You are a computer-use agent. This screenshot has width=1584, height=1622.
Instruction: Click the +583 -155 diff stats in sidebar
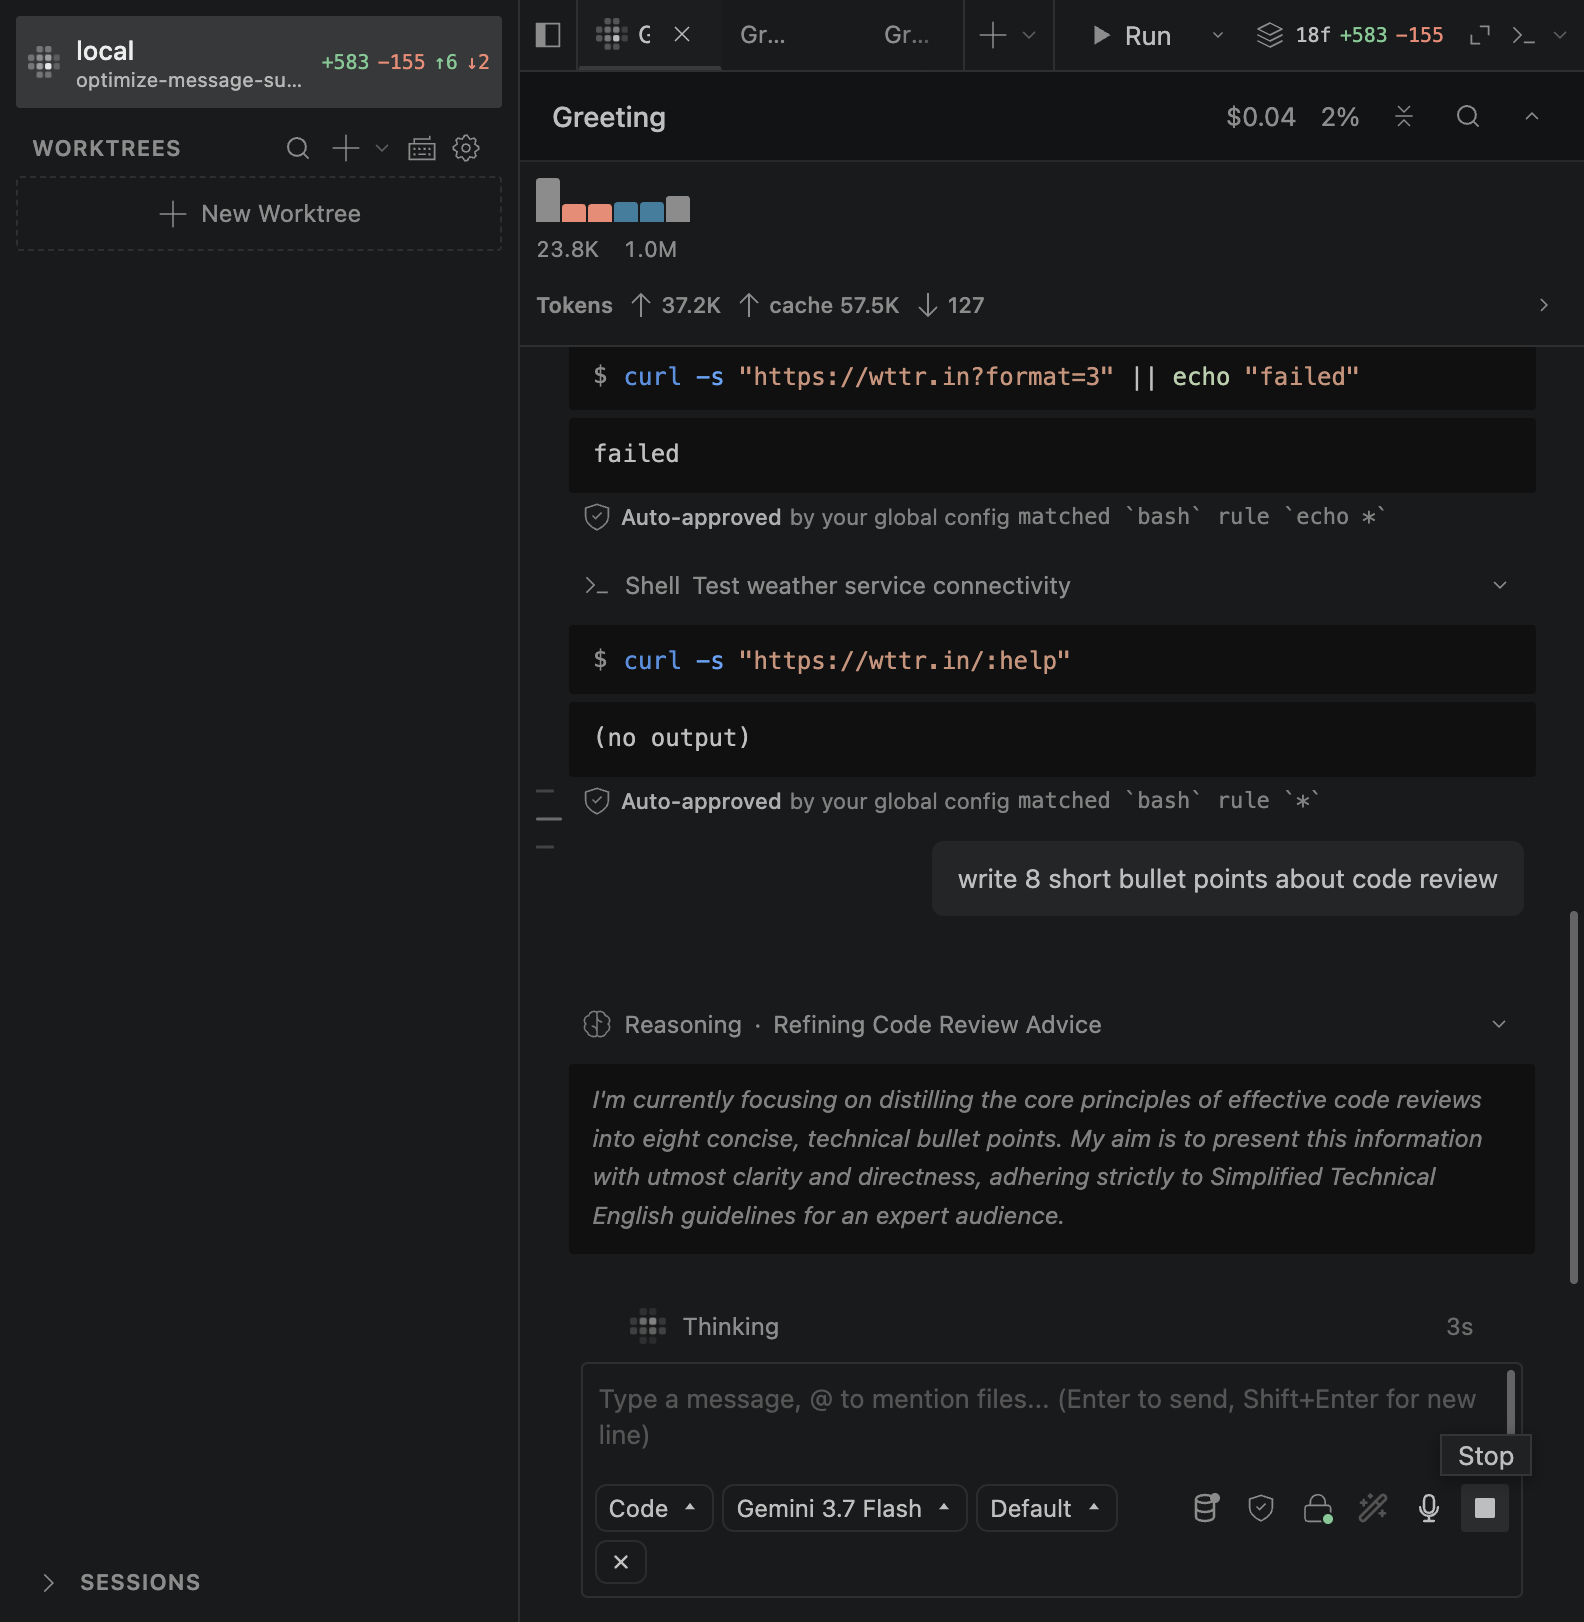pyautogui.click(x=373, y=62)
